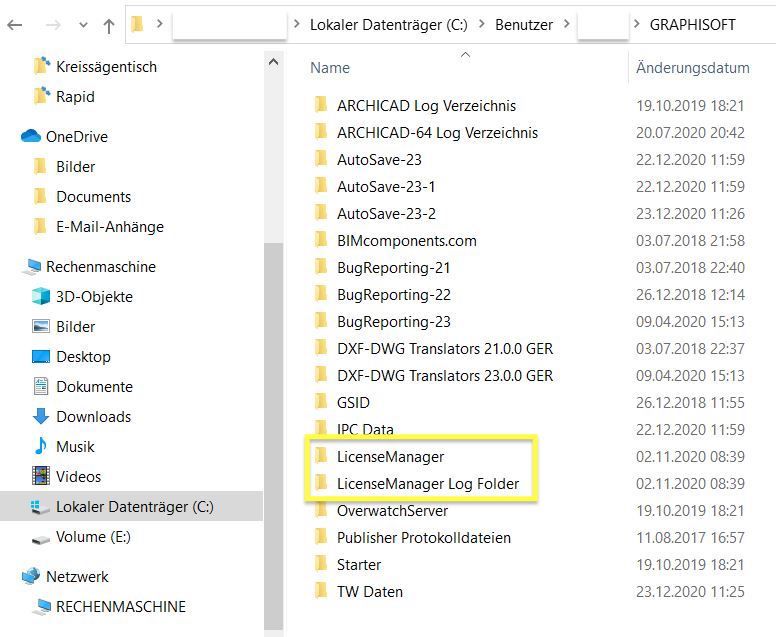Sort by the Name column header
Screen dimensions: 776x637
(x=330, y=68)
